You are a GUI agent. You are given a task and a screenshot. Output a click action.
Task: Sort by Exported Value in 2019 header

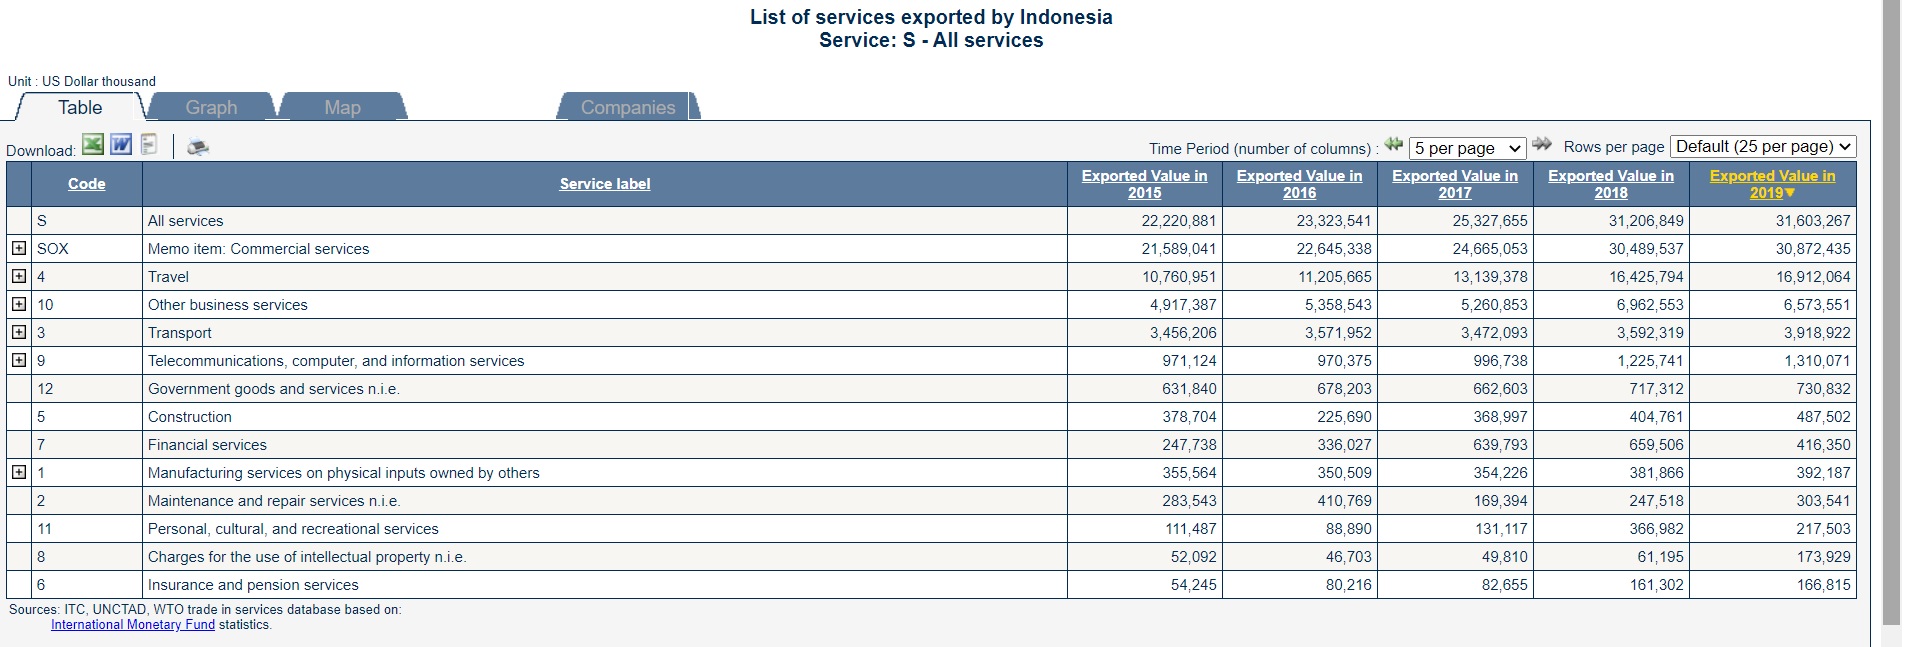[1772, 184]
